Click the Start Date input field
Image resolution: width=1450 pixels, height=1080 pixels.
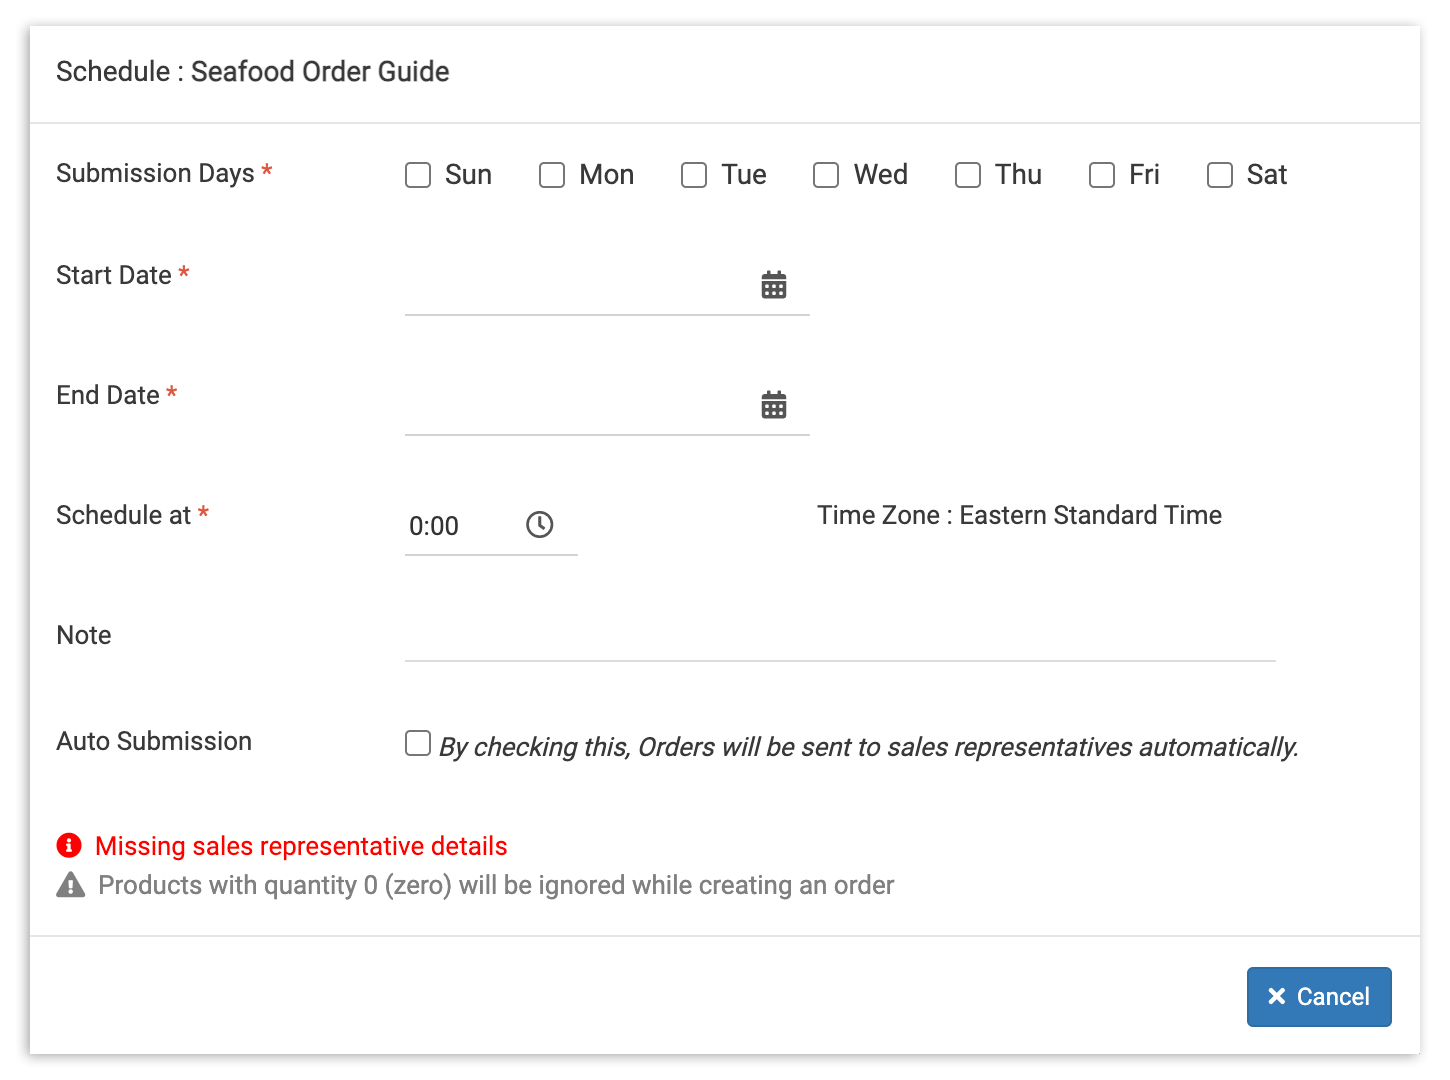click(x=575, y=288)
